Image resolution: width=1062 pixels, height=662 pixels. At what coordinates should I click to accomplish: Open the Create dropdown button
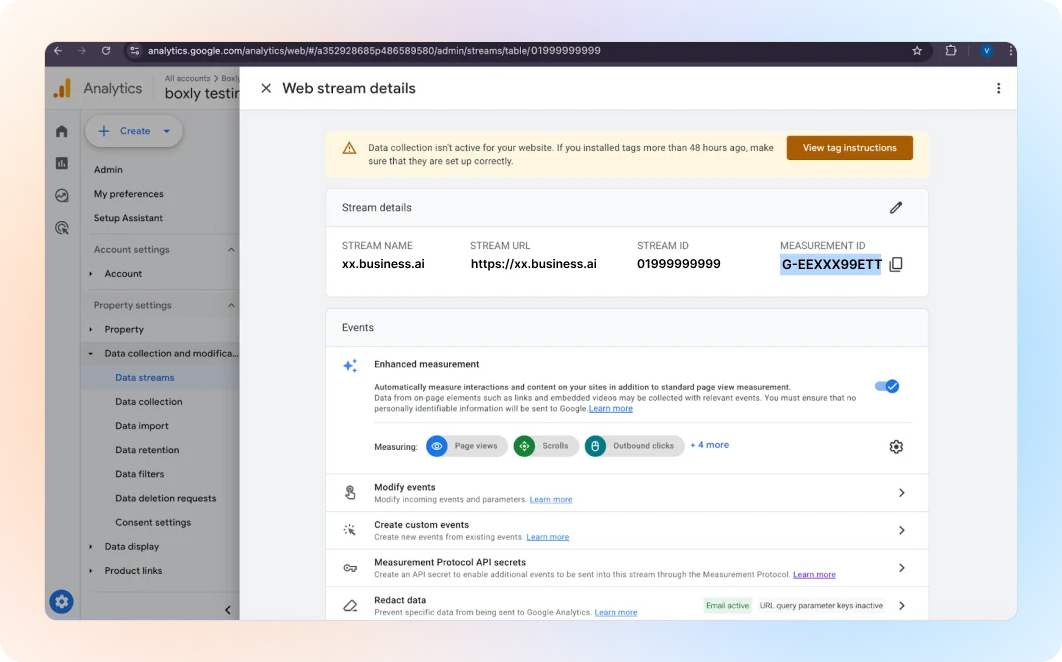135,131
